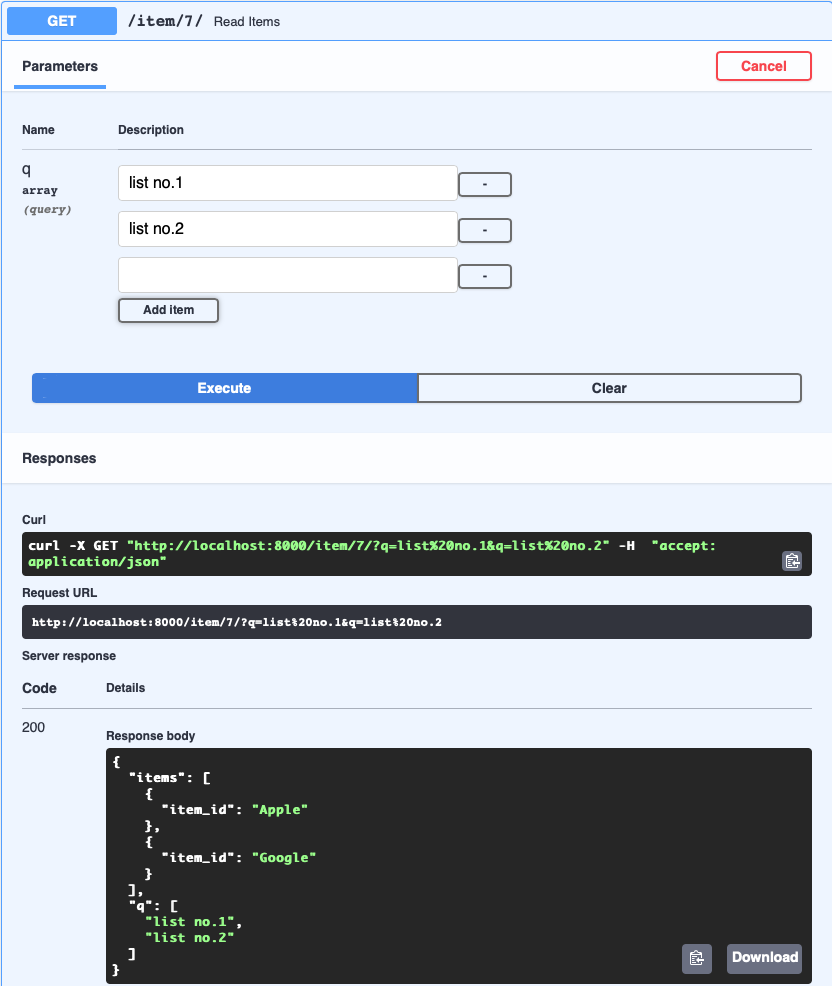The height and width of the screenshot is (986, 832).
Task: Click the 'Request URL' label
Action: point(60,593)
